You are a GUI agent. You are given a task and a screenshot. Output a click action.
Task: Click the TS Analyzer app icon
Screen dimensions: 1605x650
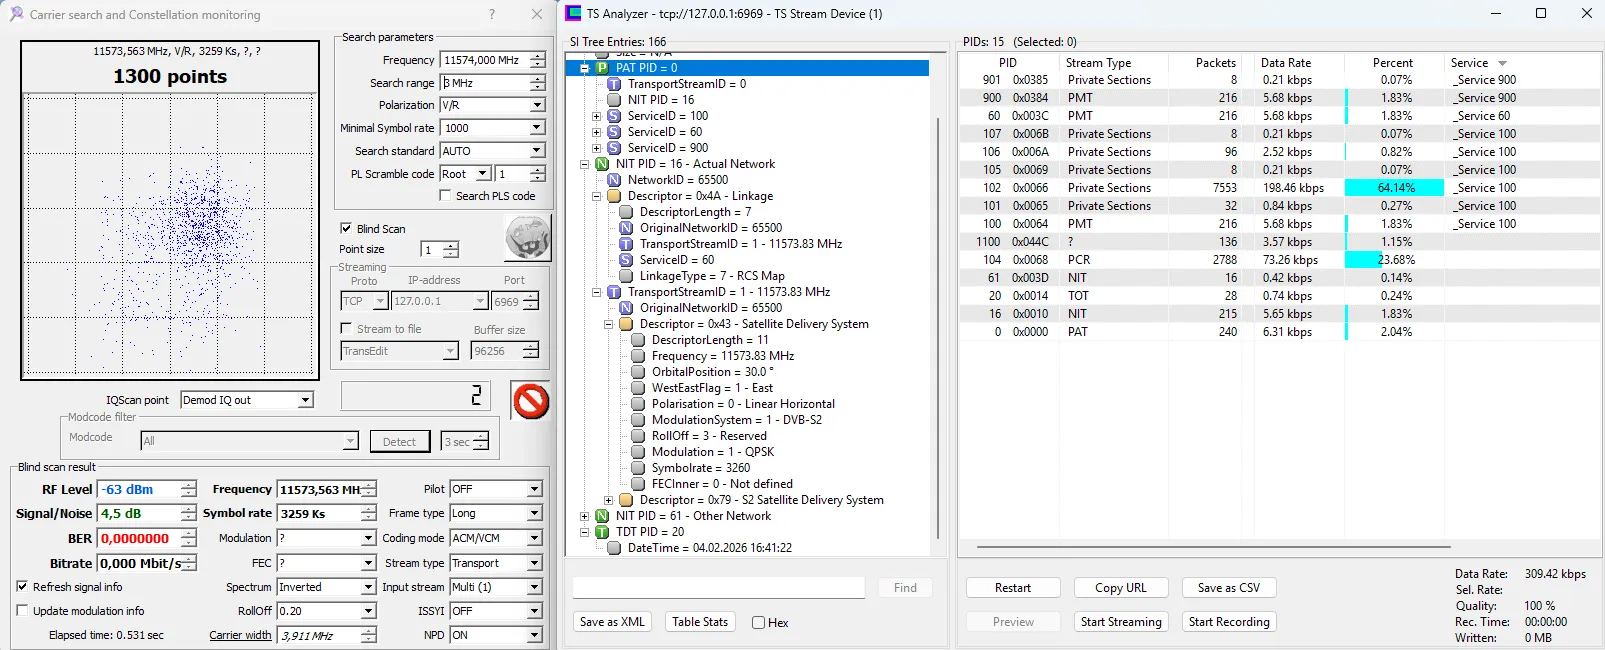pos(573,14)
